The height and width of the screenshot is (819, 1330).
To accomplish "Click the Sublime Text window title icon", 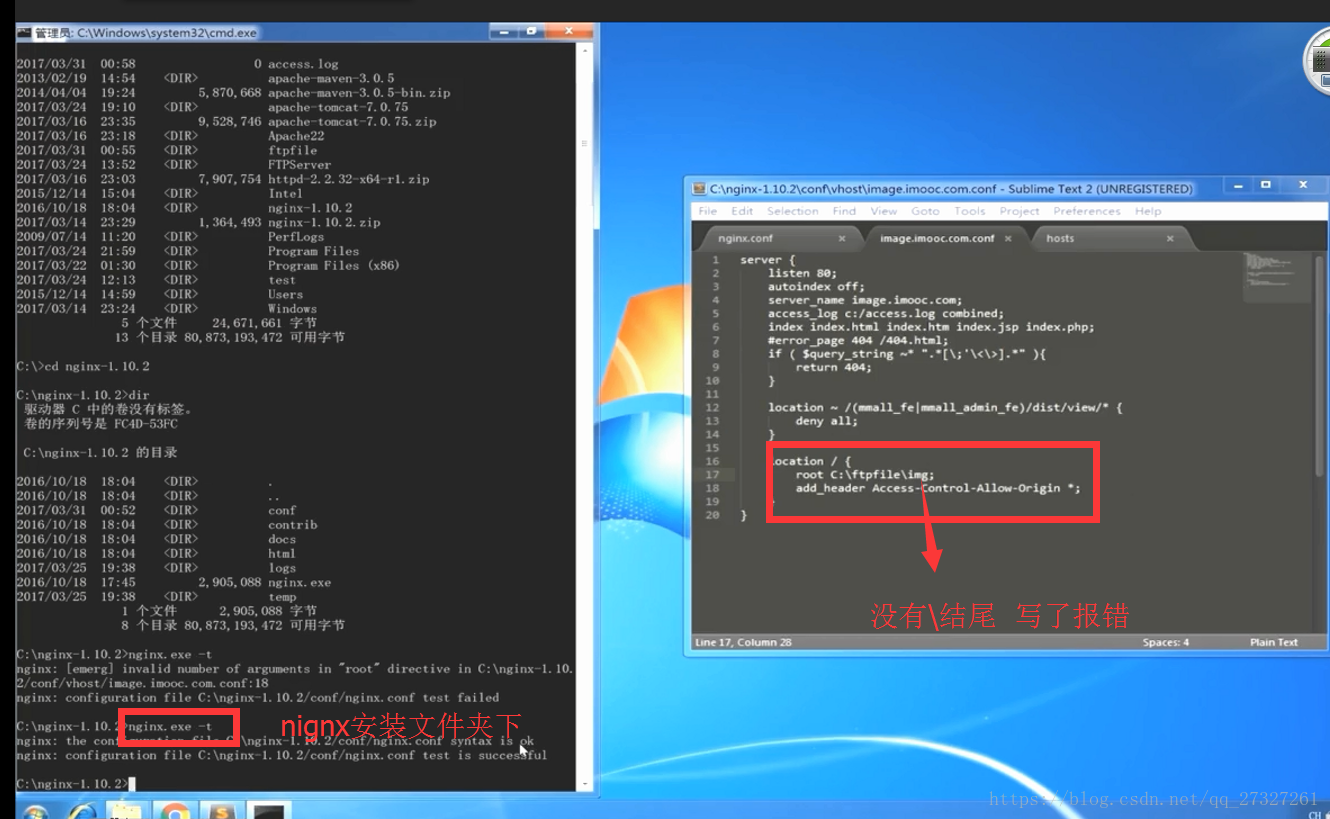I will coord(701,188).
